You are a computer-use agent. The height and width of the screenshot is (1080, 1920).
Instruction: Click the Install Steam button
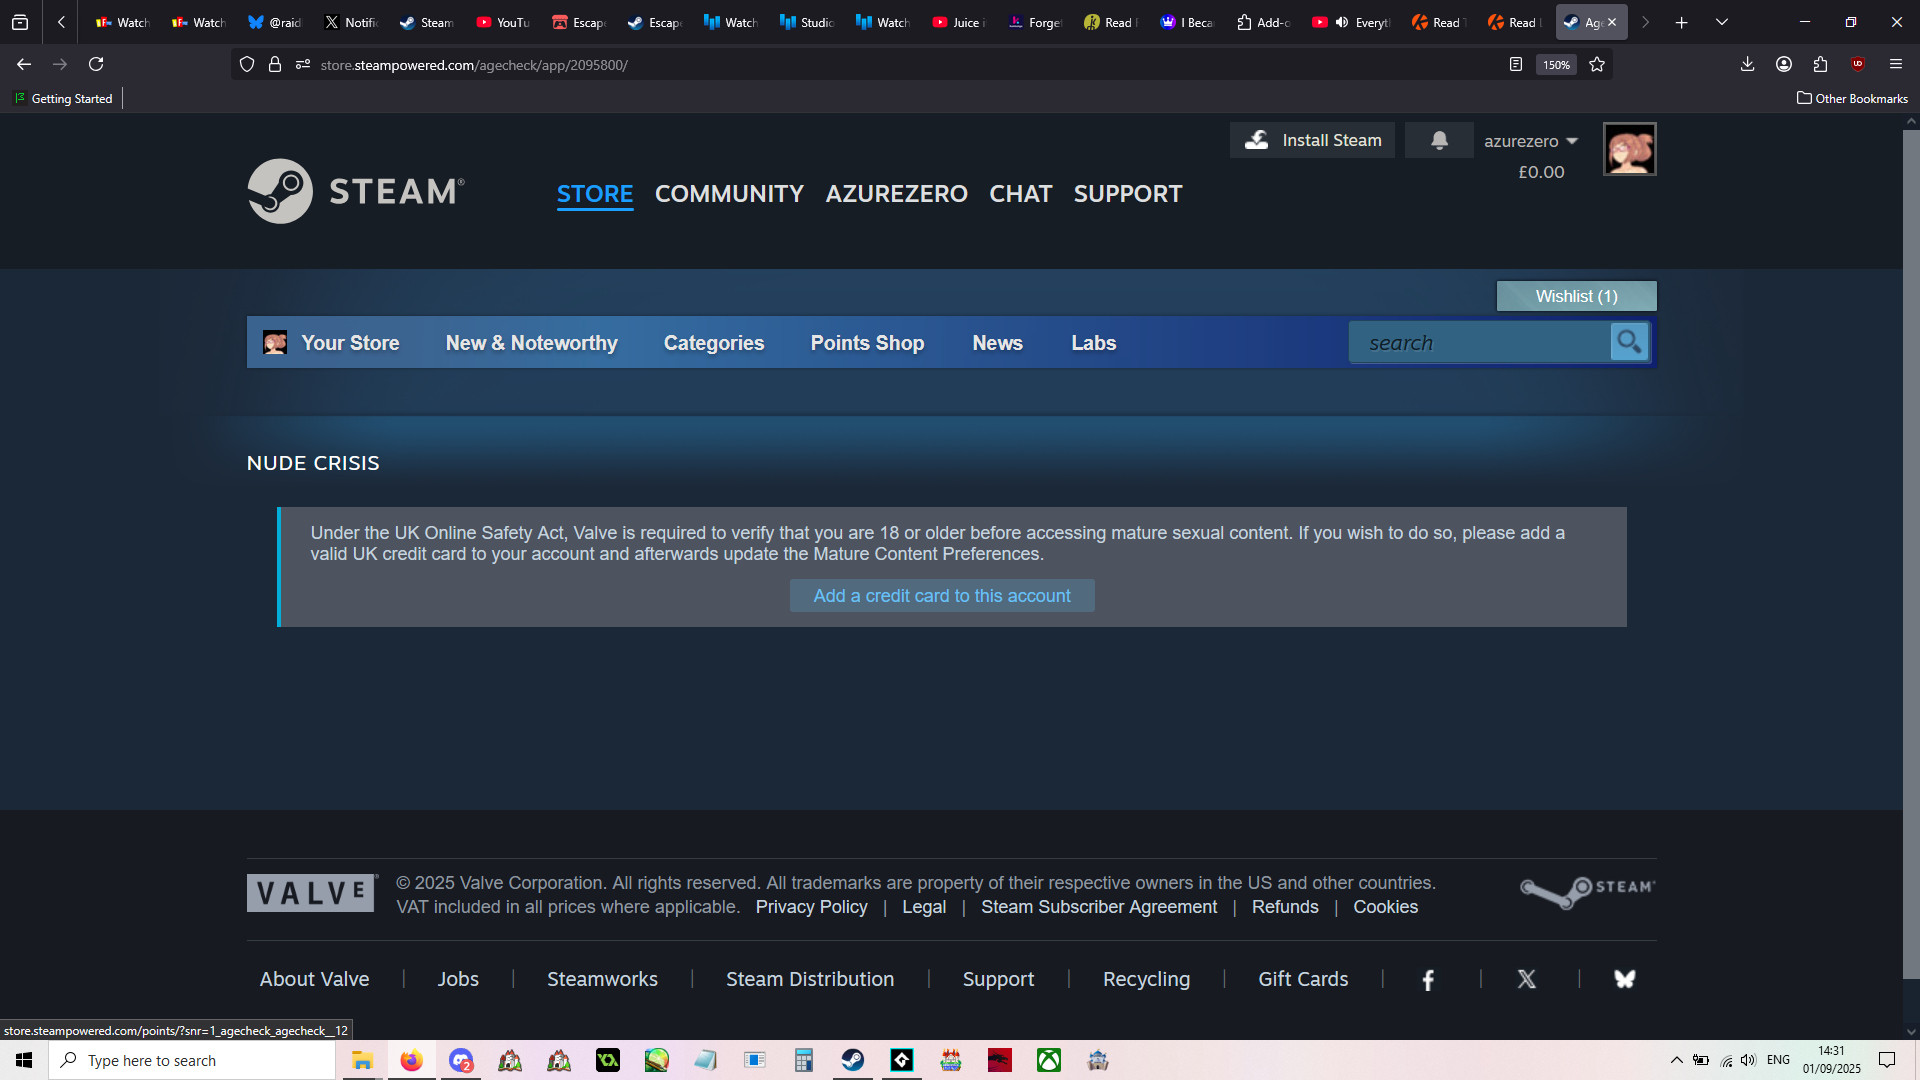pos(1312,140)
